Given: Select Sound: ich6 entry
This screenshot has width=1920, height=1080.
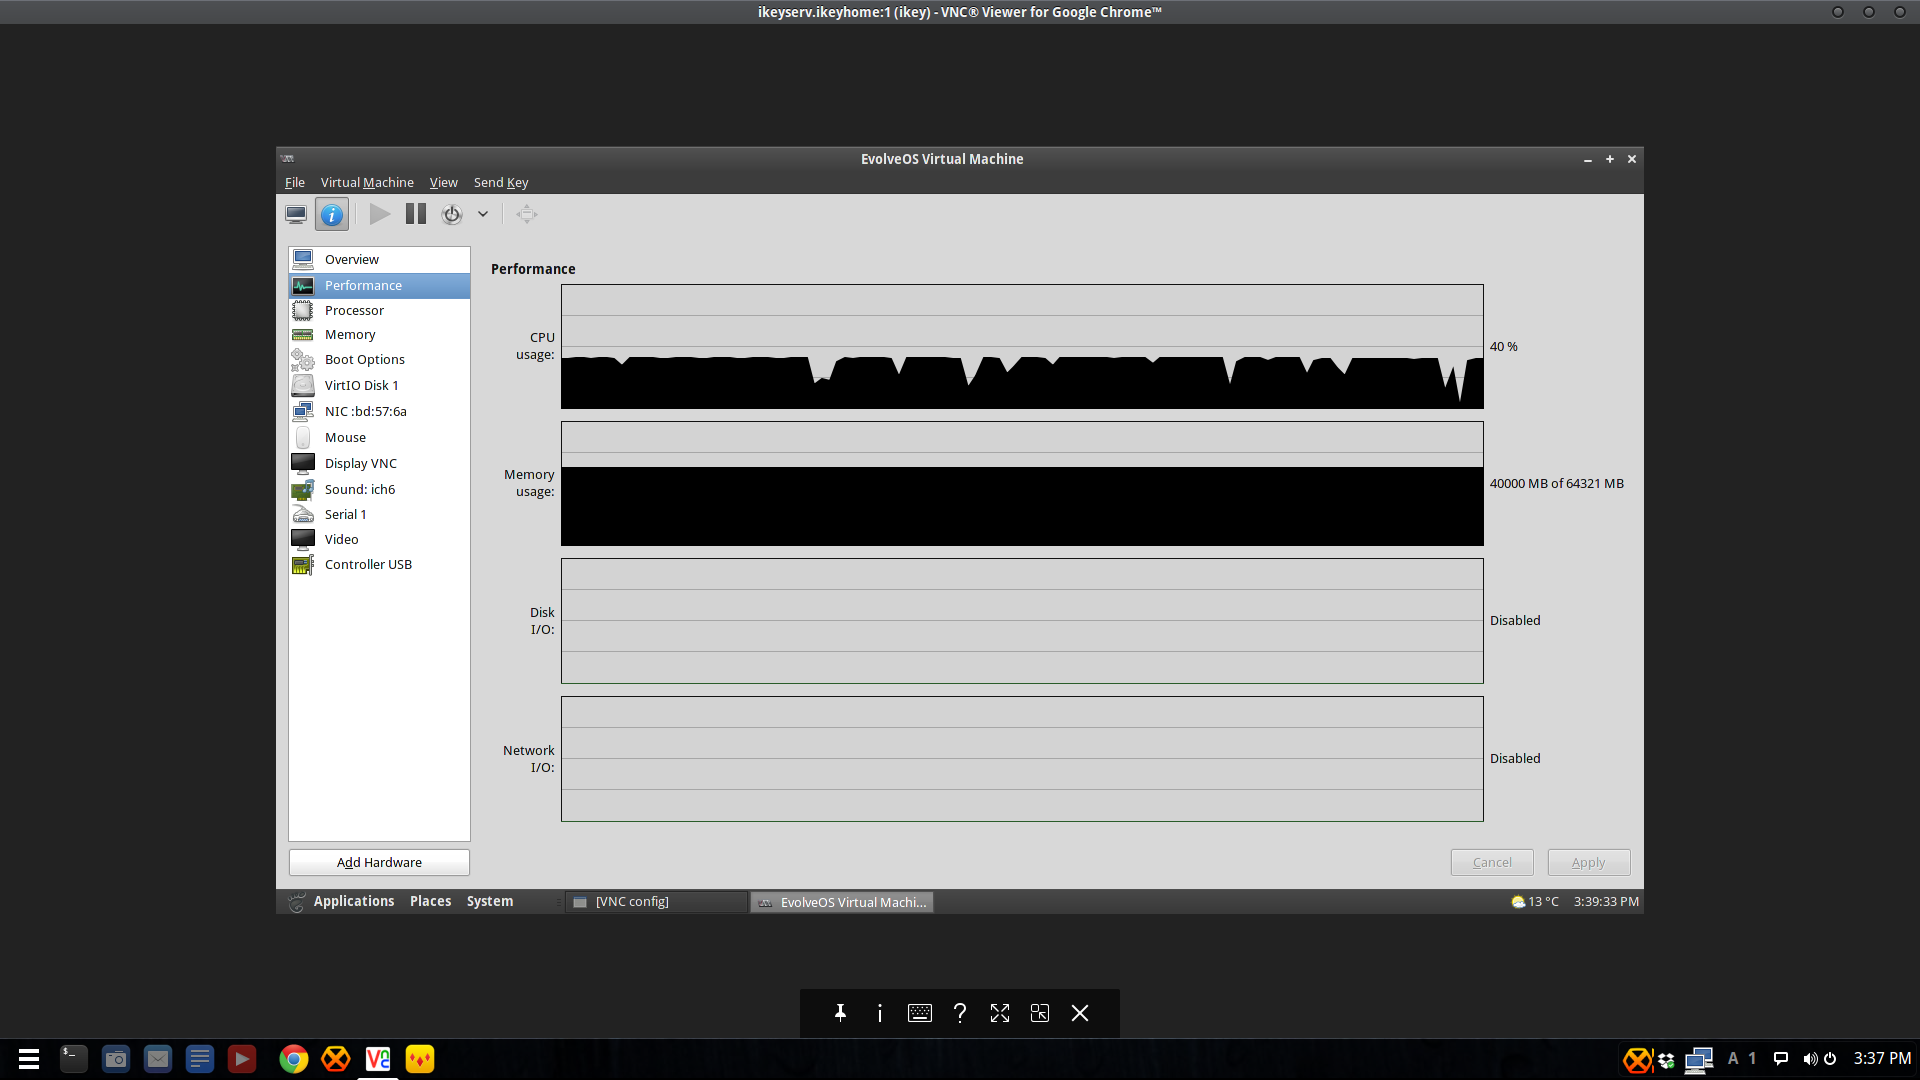Looking at the screenshot, I should click(379, 489).
